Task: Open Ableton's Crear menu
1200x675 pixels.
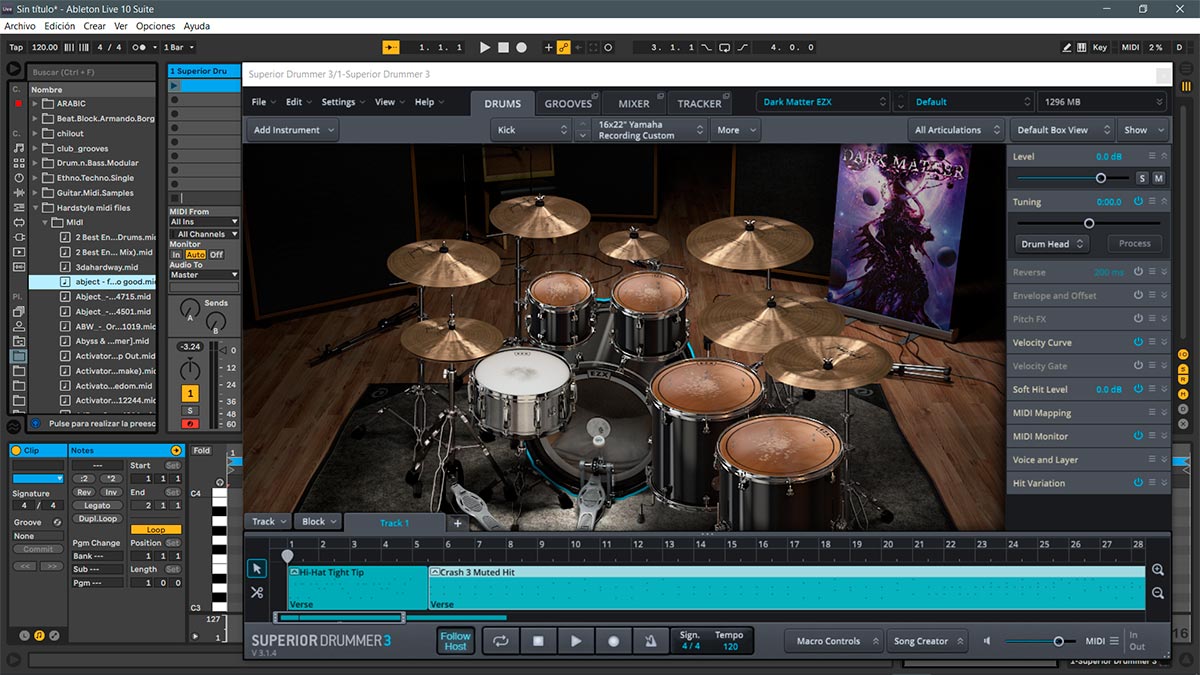Action: [x=94, y=26]
